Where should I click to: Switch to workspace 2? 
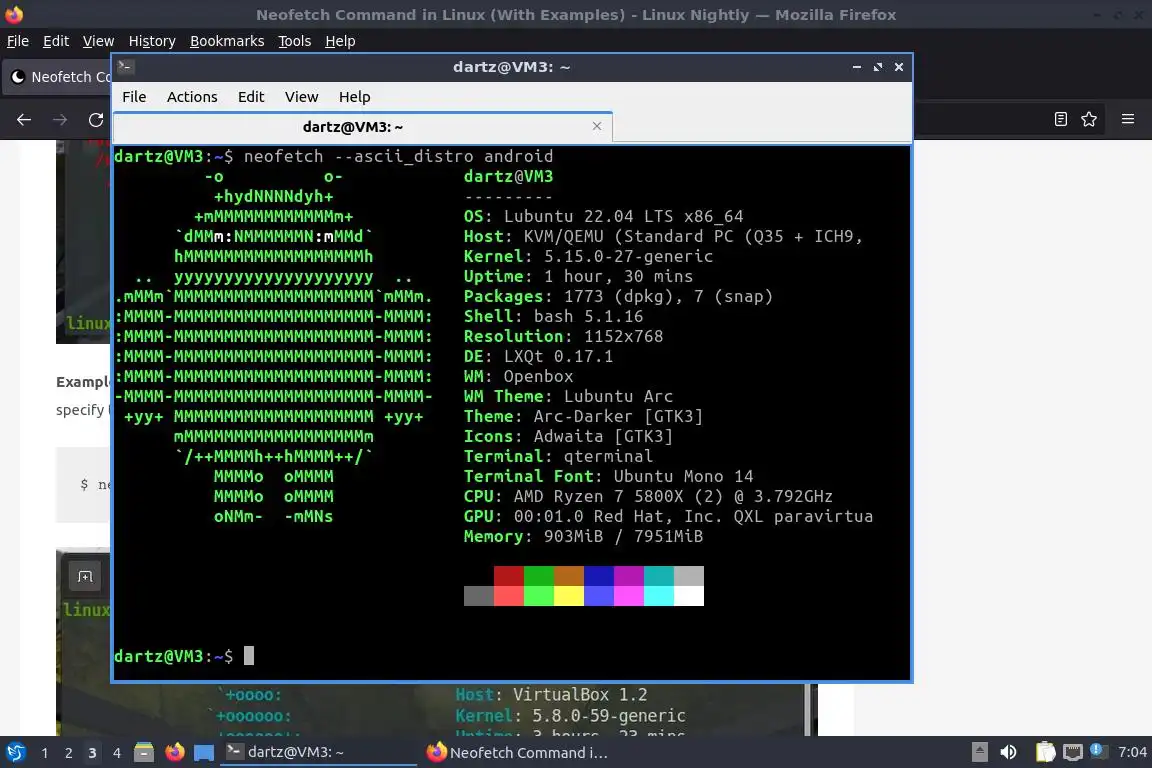tap(68, 753)
